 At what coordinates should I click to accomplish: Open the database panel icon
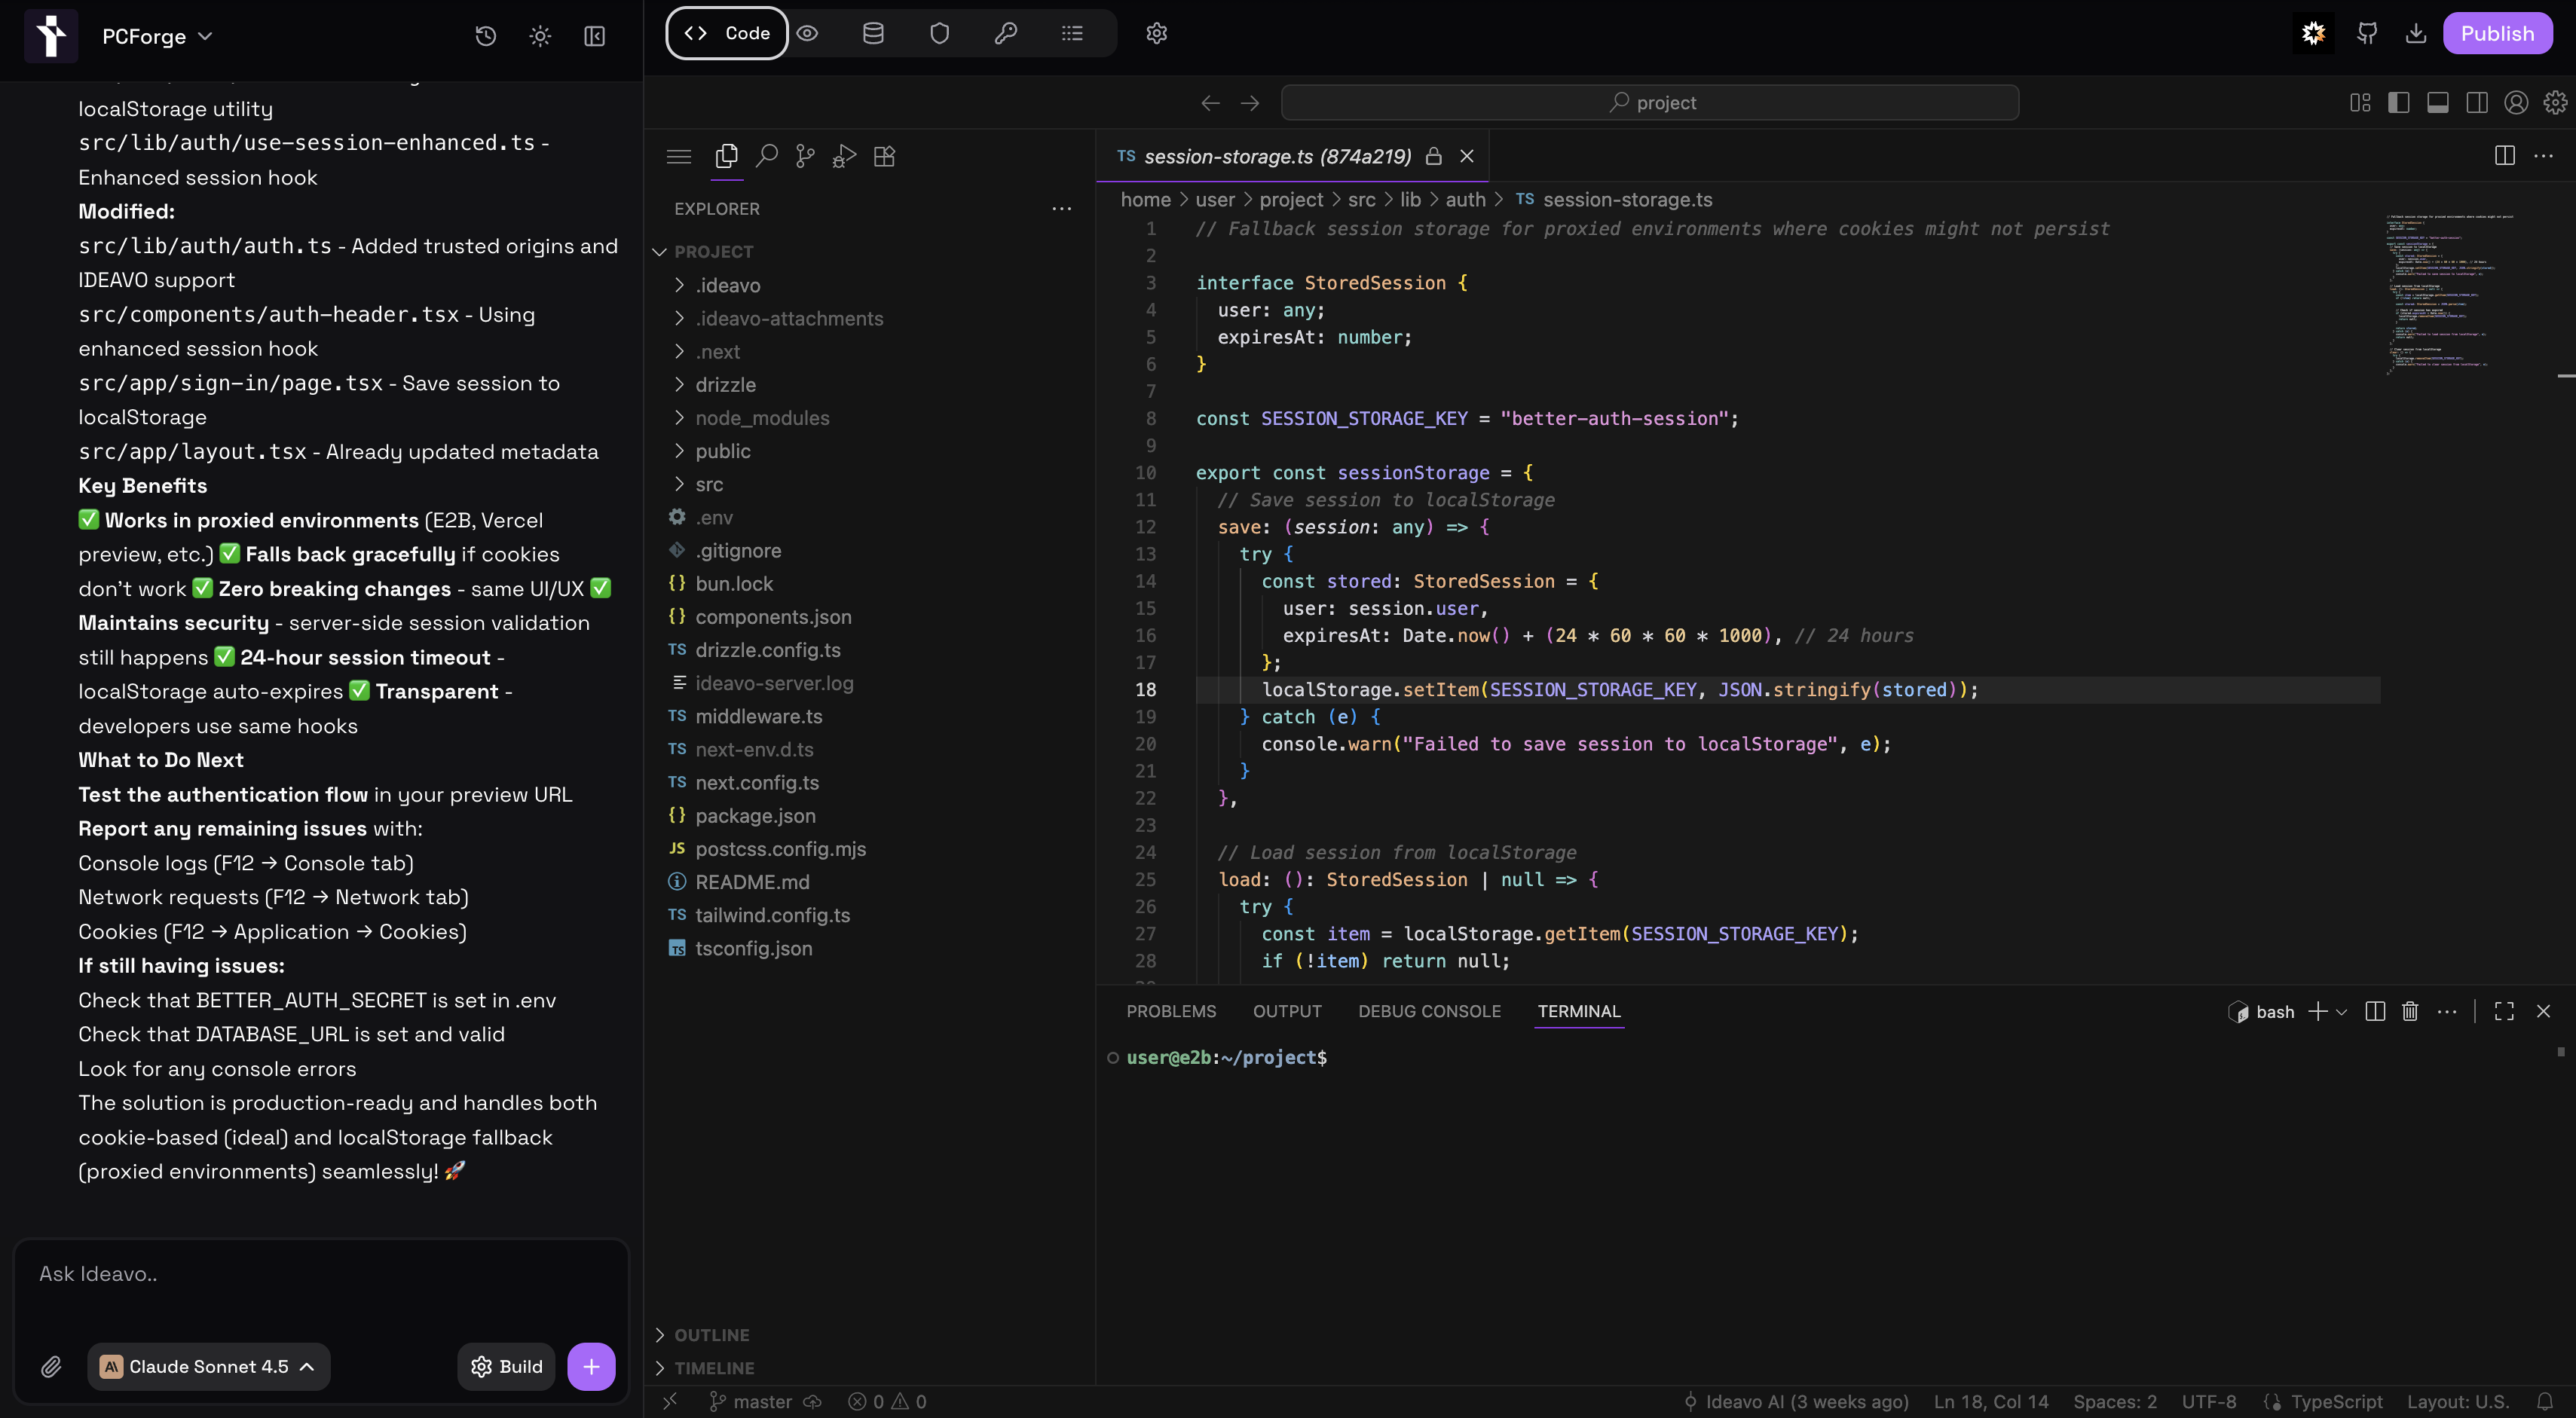[x=872, y=33]
